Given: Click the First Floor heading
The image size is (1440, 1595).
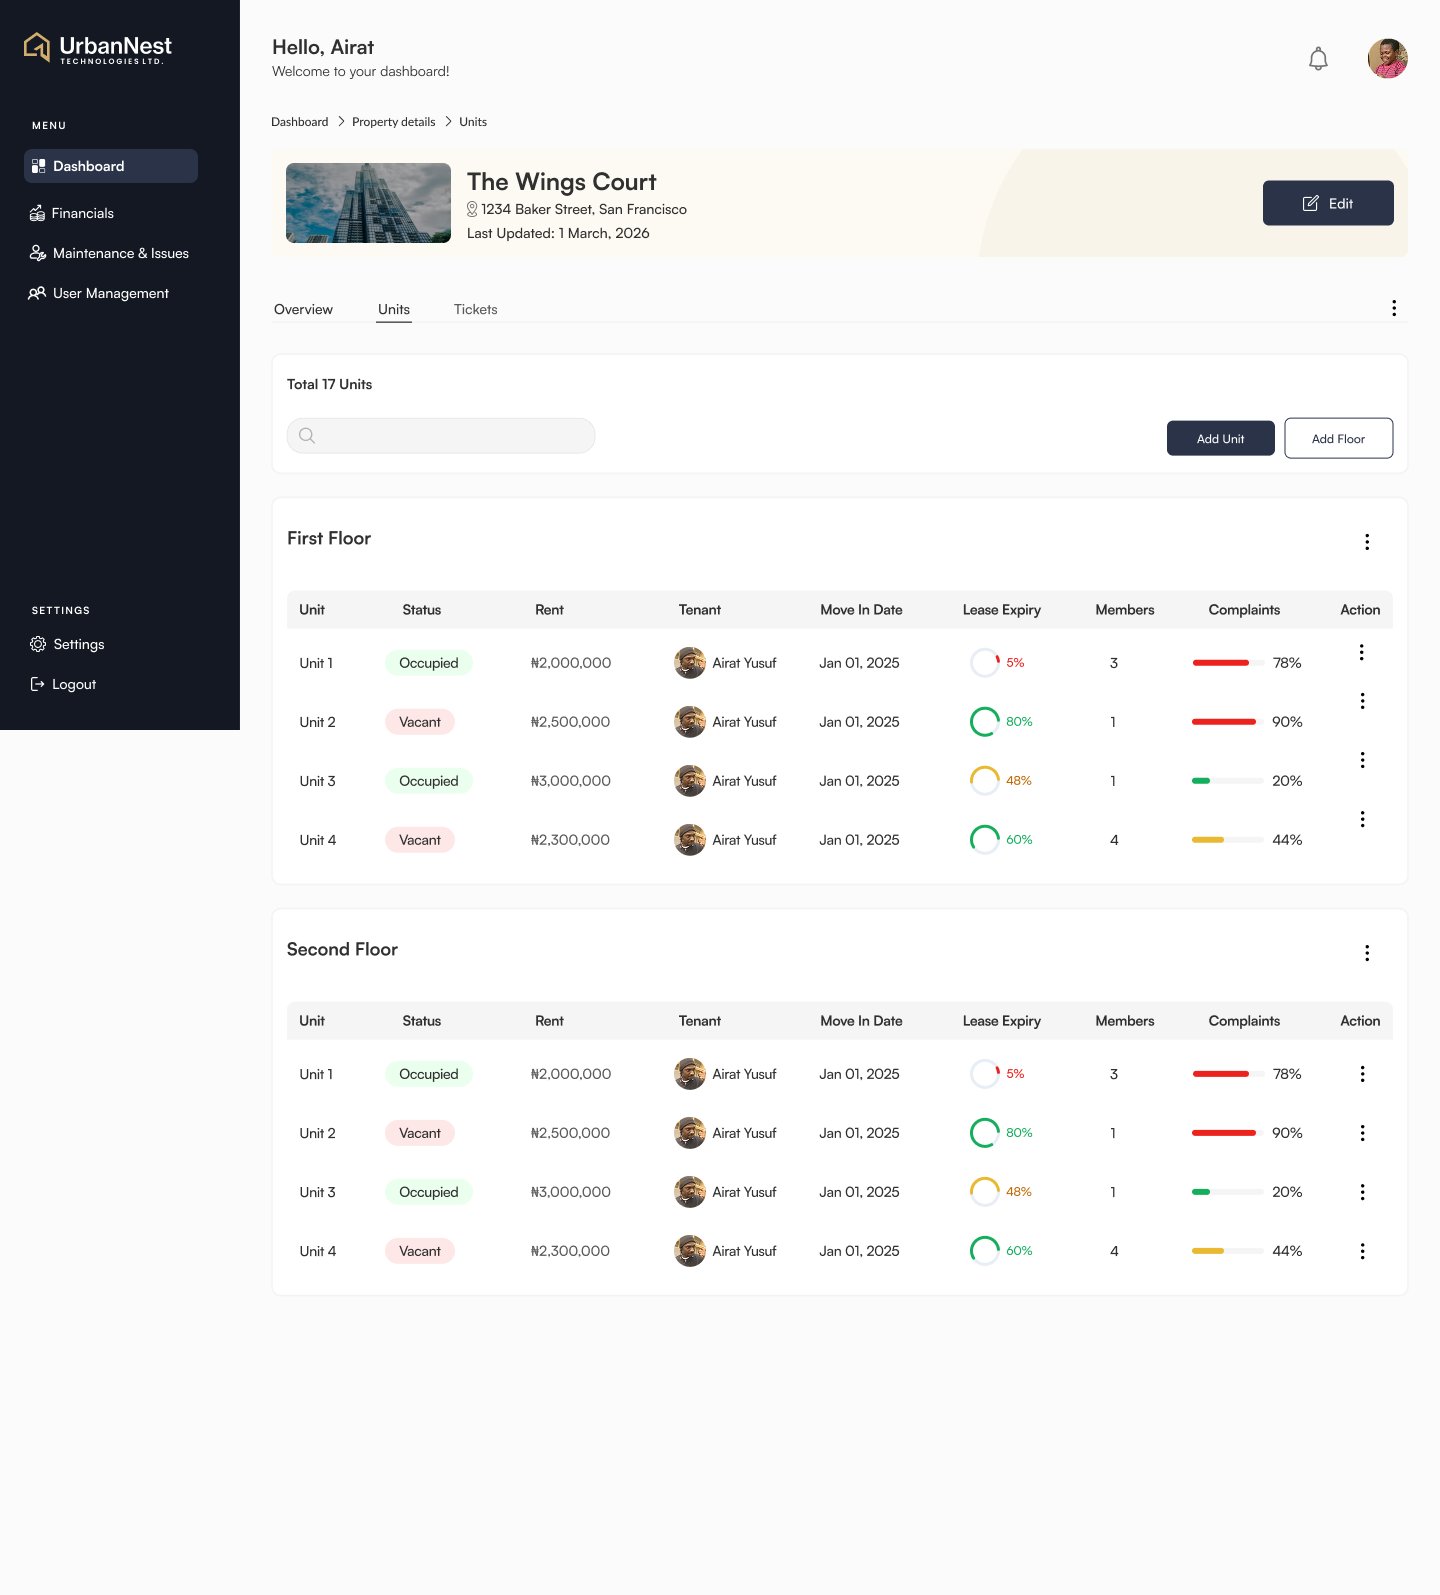Looking at the screenshot, I should pos(329,538).
